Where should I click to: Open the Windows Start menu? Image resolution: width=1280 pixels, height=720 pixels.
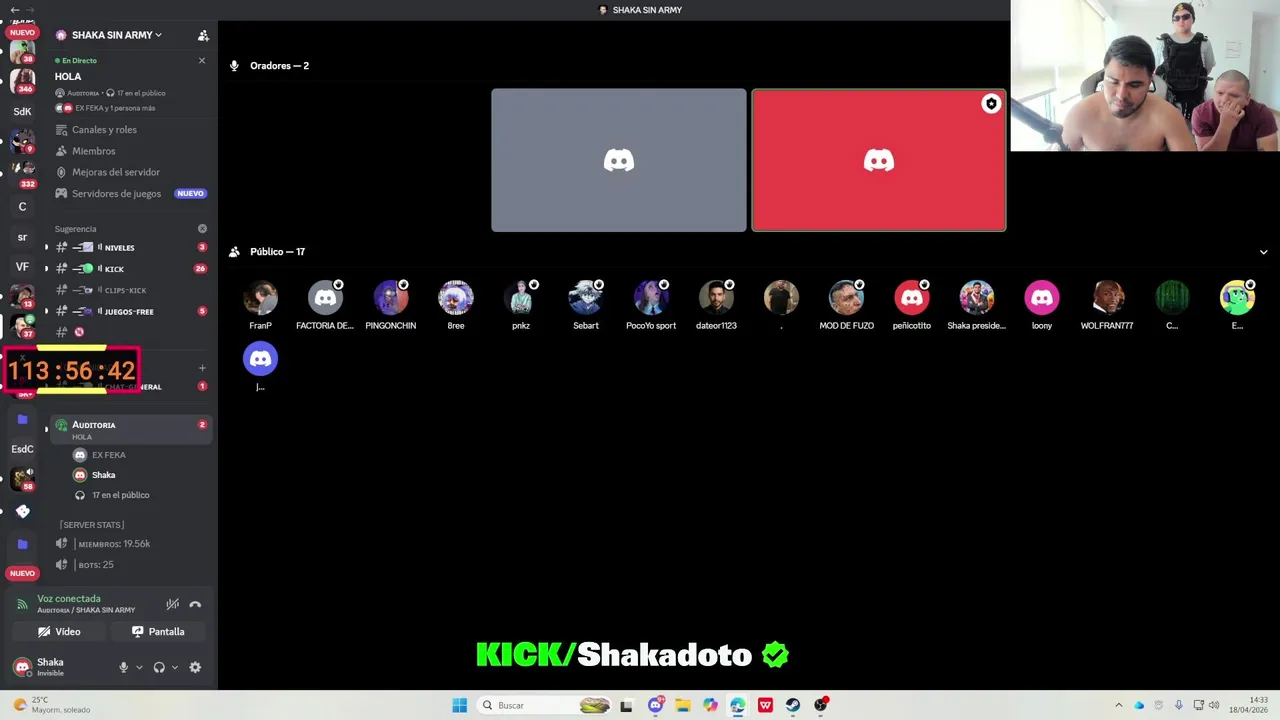[459, 705]
